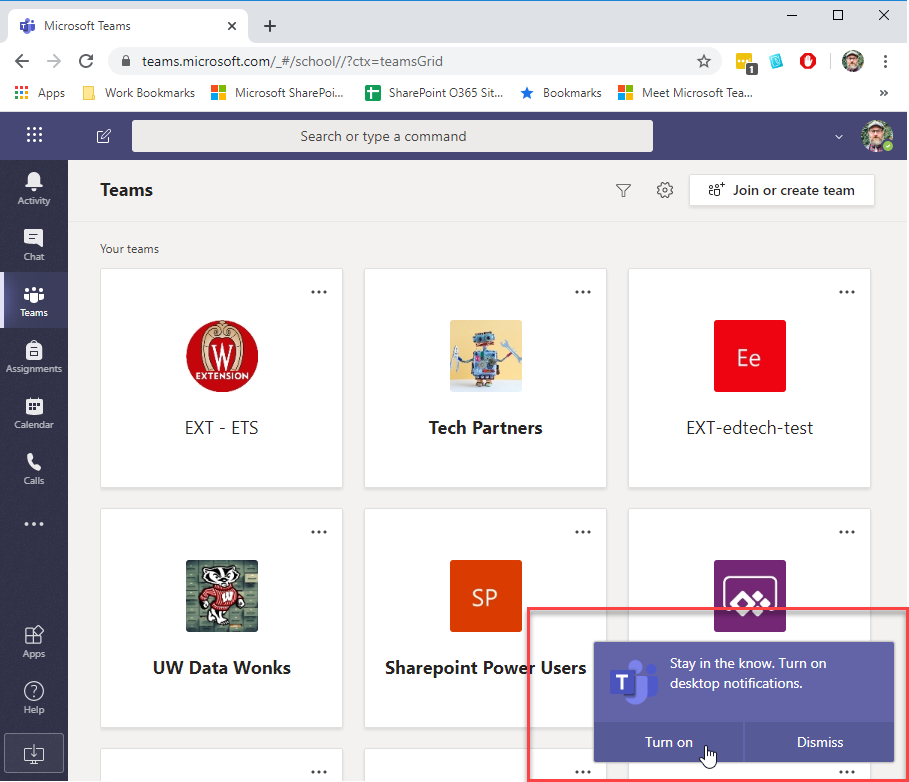Click the yellow extension icon with badge
Image resolution: width=909 pixels, height=782 pixels.
point(744,62)
